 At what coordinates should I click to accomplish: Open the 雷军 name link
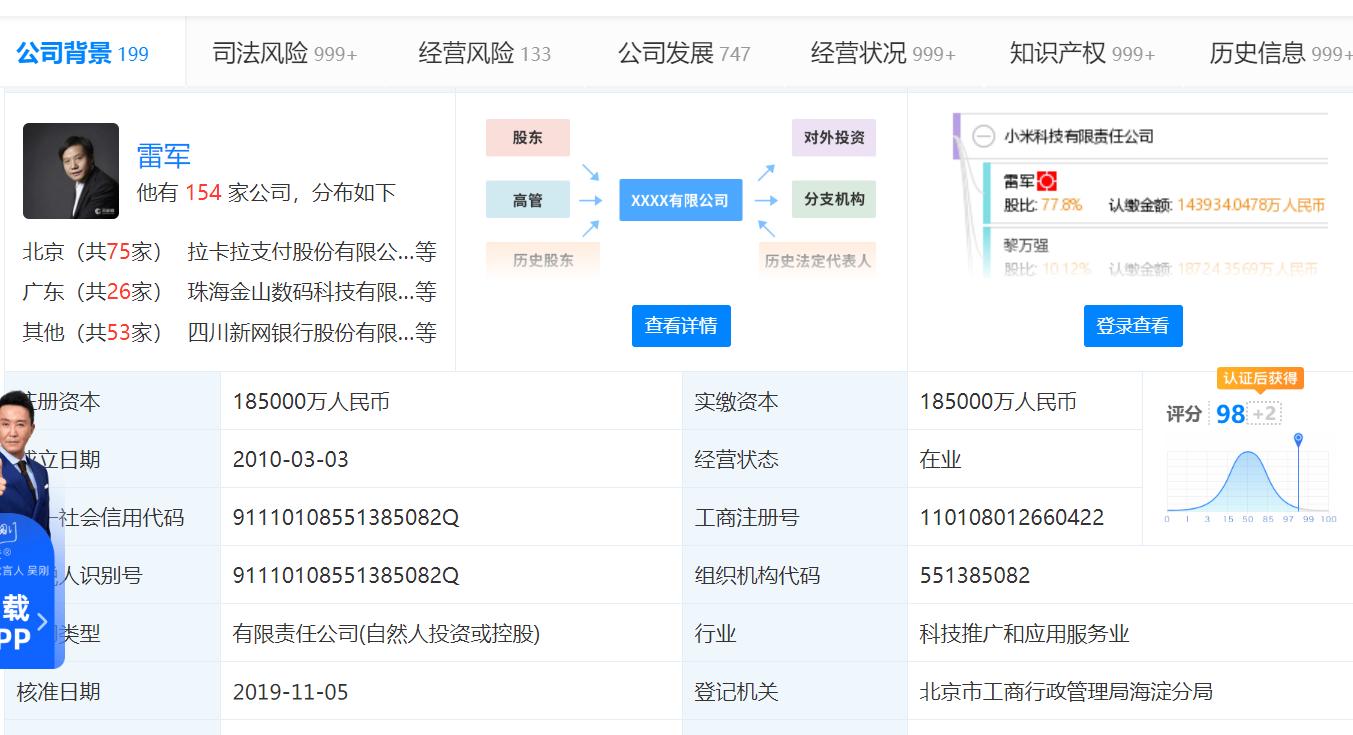tap(163, 156)
